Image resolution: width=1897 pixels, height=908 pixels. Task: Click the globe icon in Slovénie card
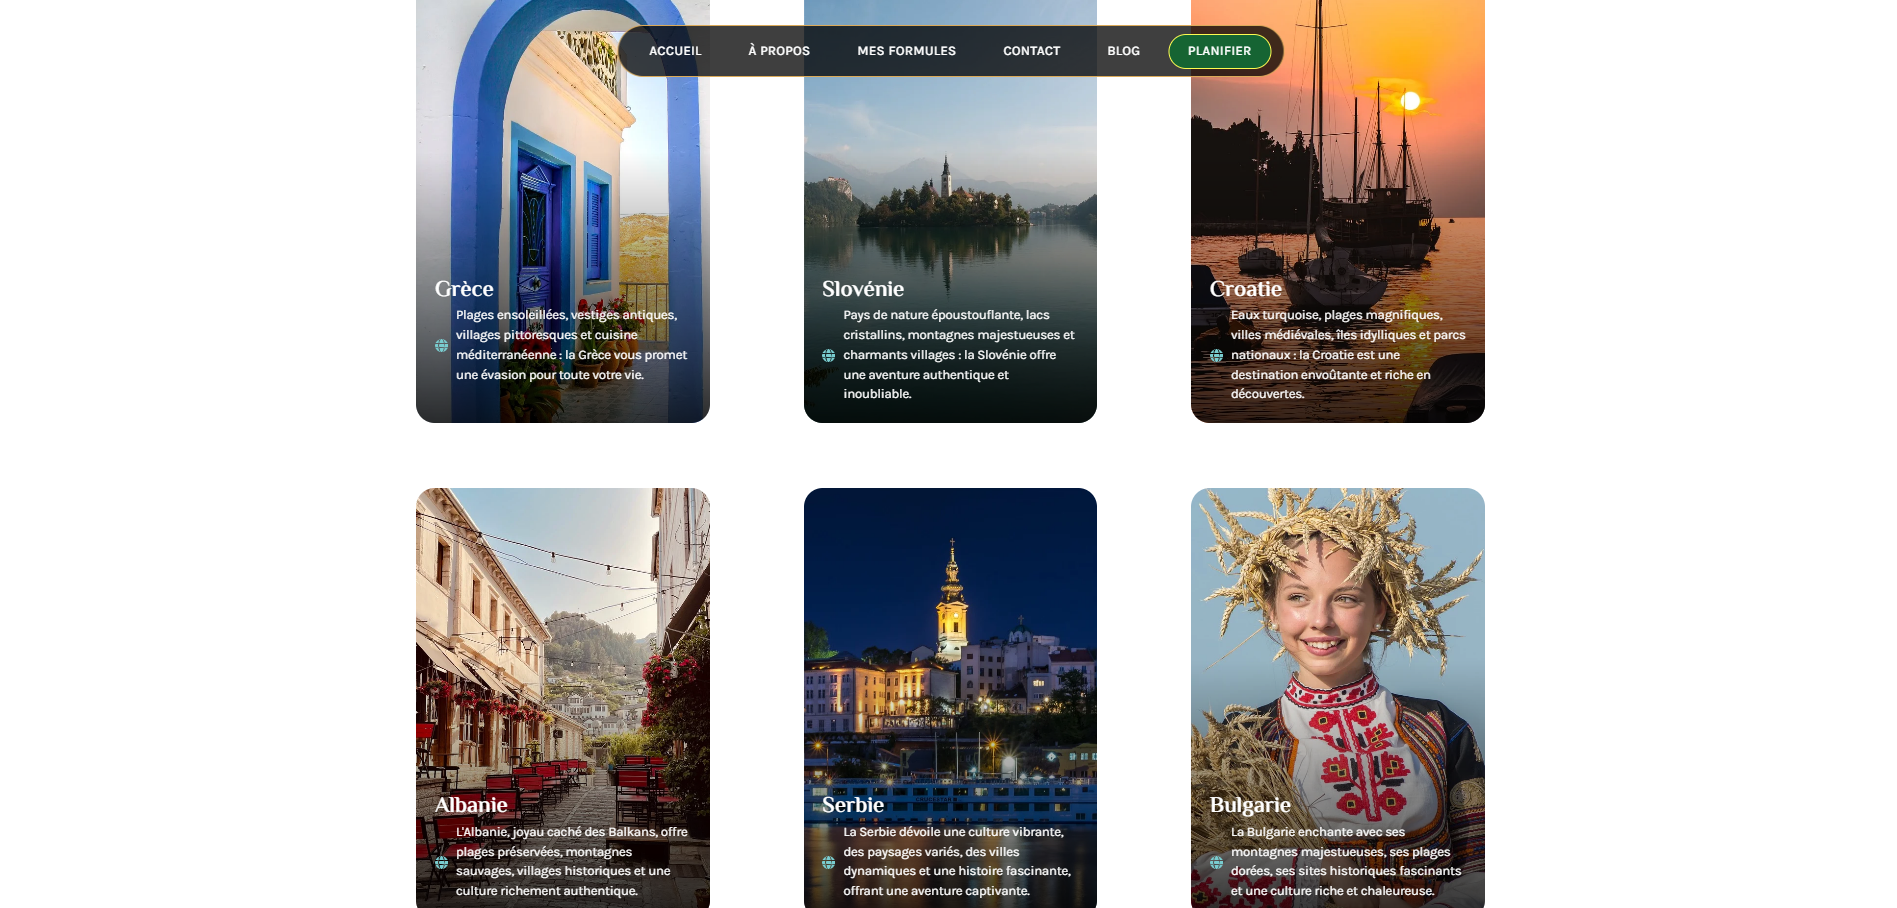828,355
